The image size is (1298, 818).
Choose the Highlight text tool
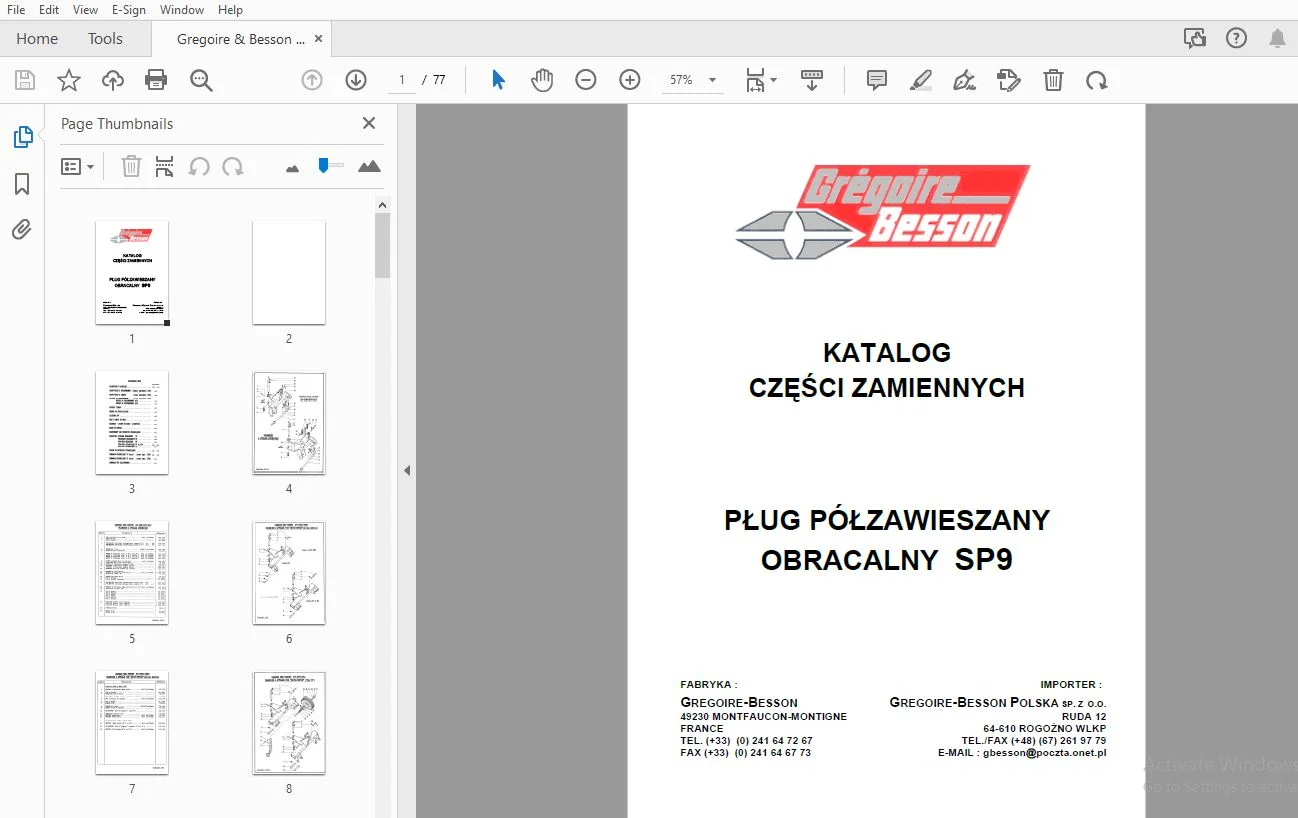[921, 80]
